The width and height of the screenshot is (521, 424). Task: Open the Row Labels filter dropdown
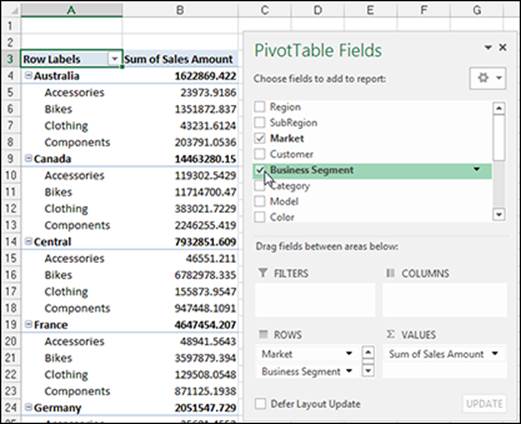click(114, 59)
